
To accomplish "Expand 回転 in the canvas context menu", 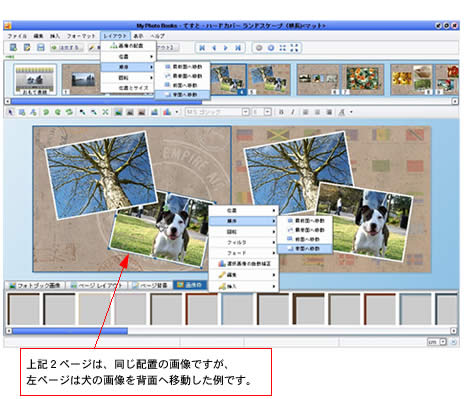I will [244, 232].
